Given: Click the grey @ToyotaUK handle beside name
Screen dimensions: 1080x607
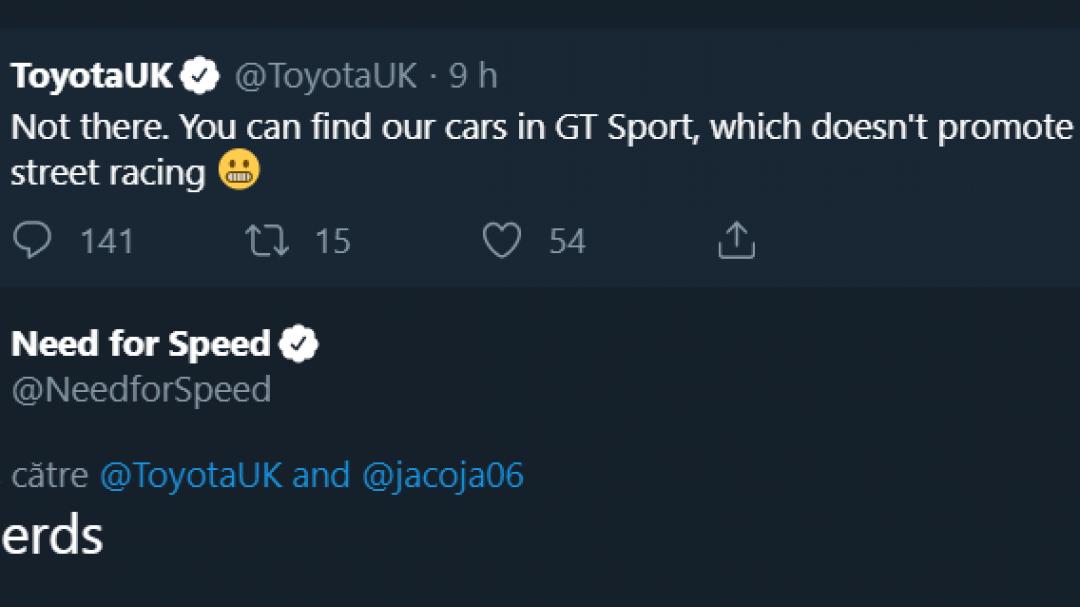Looking at the screenshot, I should point(325,77).
